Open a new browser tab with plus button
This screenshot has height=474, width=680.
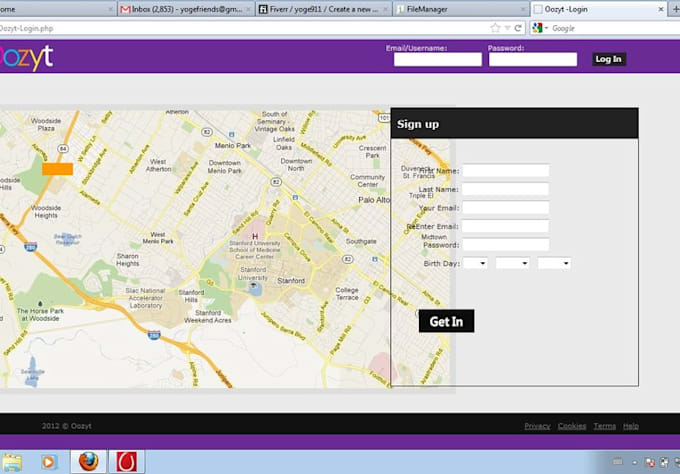click(x=676, y=9)
